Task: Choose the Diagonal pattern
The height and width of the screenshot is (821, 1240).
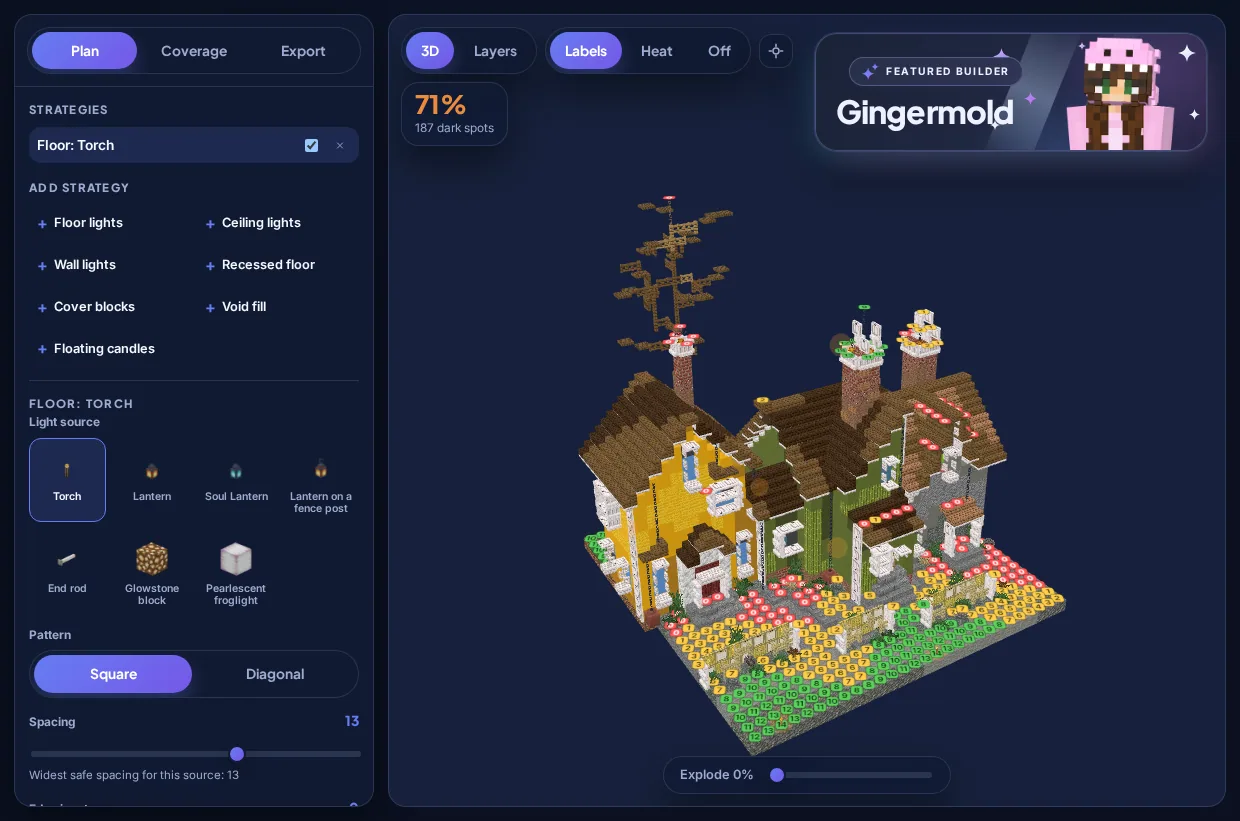Action: click(x=275, y=674)
